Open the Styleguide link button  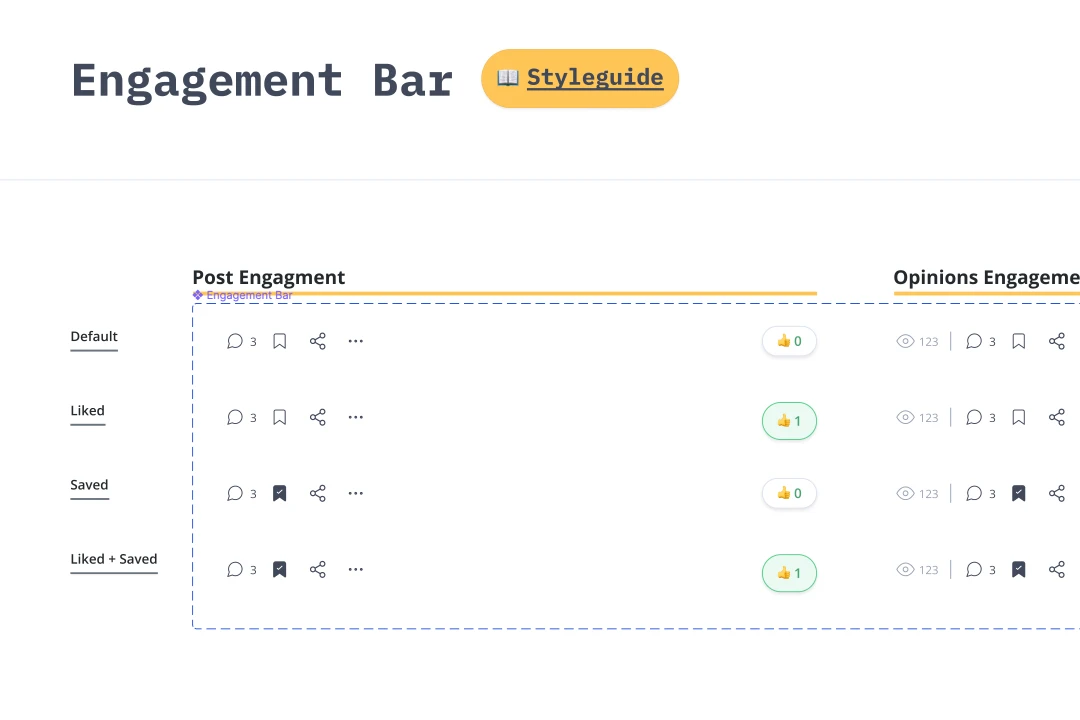click(580, 78)
